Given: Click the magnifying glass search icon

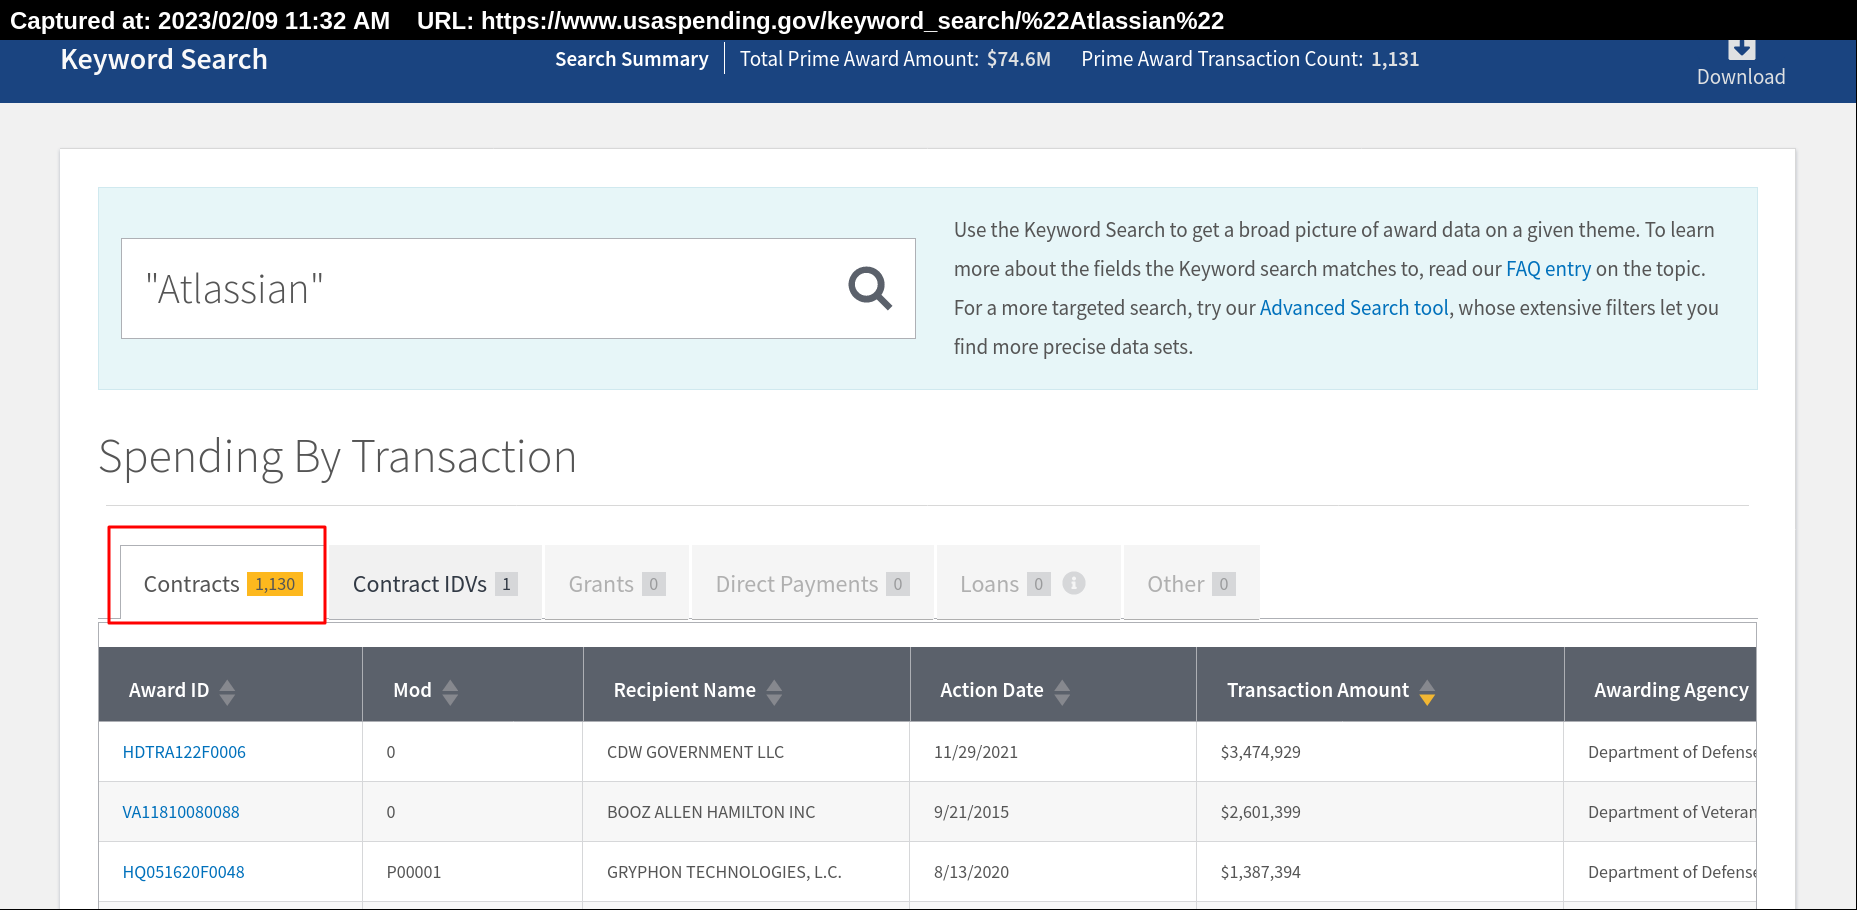Looking at the screenshot, I should pyautogui.click(x=870, y=289).
